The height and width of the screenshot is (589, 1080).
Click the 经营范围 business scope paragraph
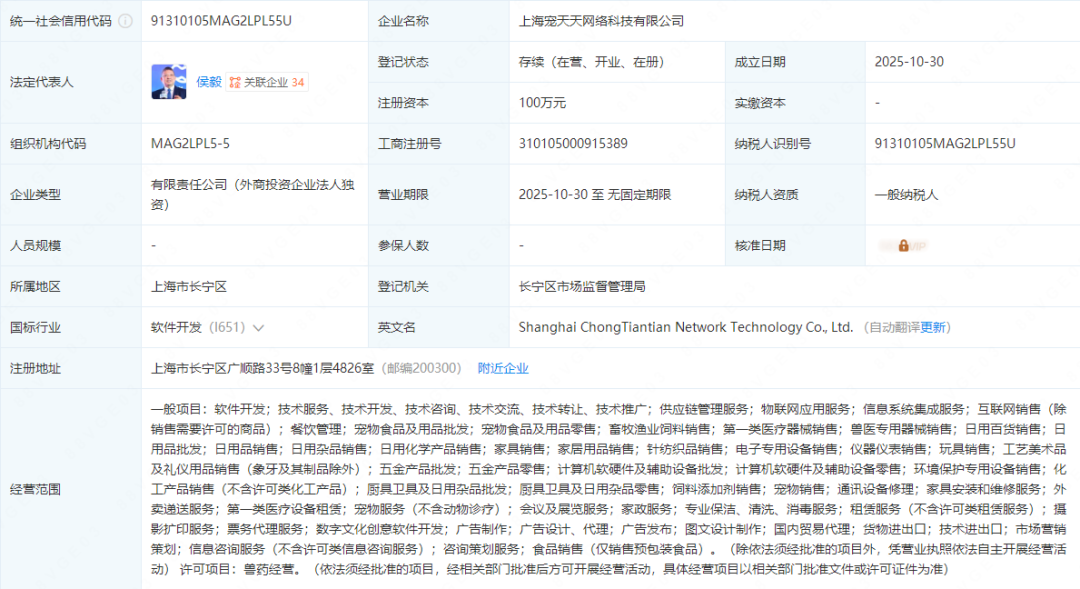pos(608,489)
